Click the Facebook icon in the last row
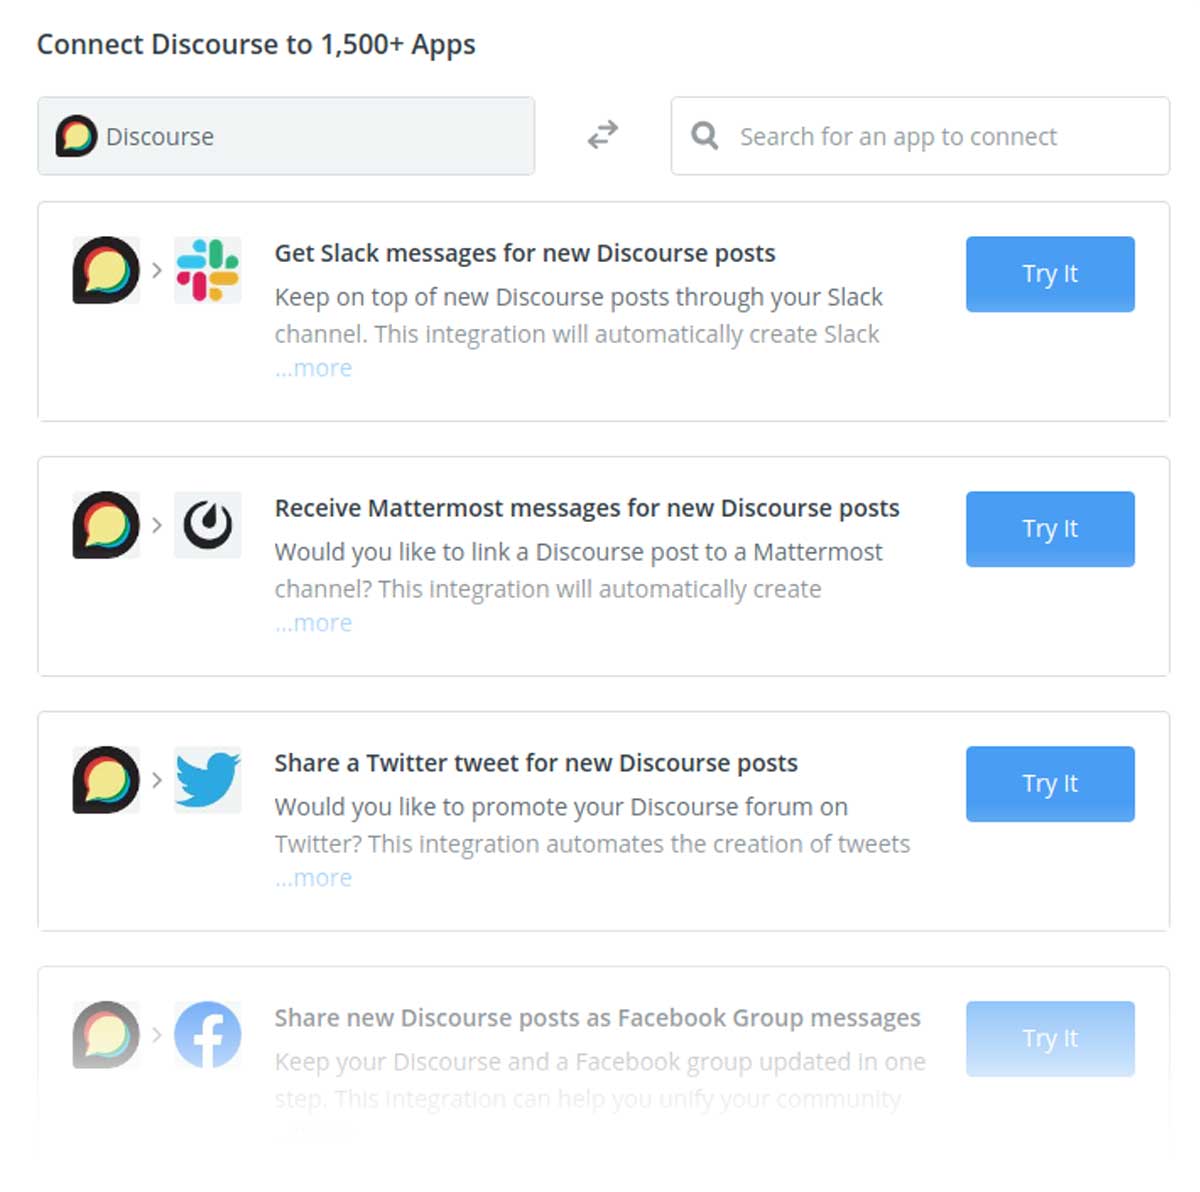The height and width of the screenshot is (1192, 1200). pos(207,1036)
